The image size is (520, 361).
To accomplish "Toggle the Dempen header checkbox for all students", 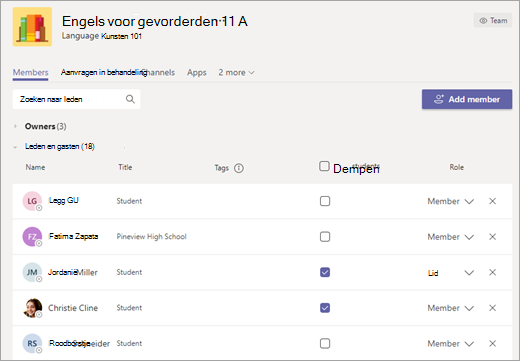I will tap(324, 166).
